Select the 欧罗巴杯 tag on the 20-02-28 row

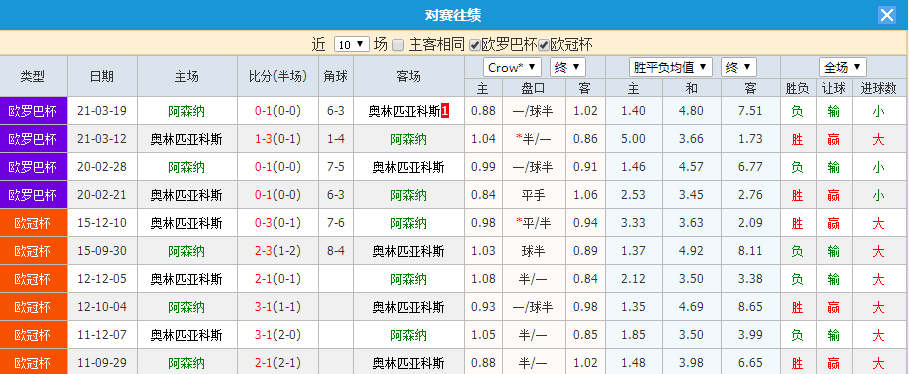(x=33, y=167)
